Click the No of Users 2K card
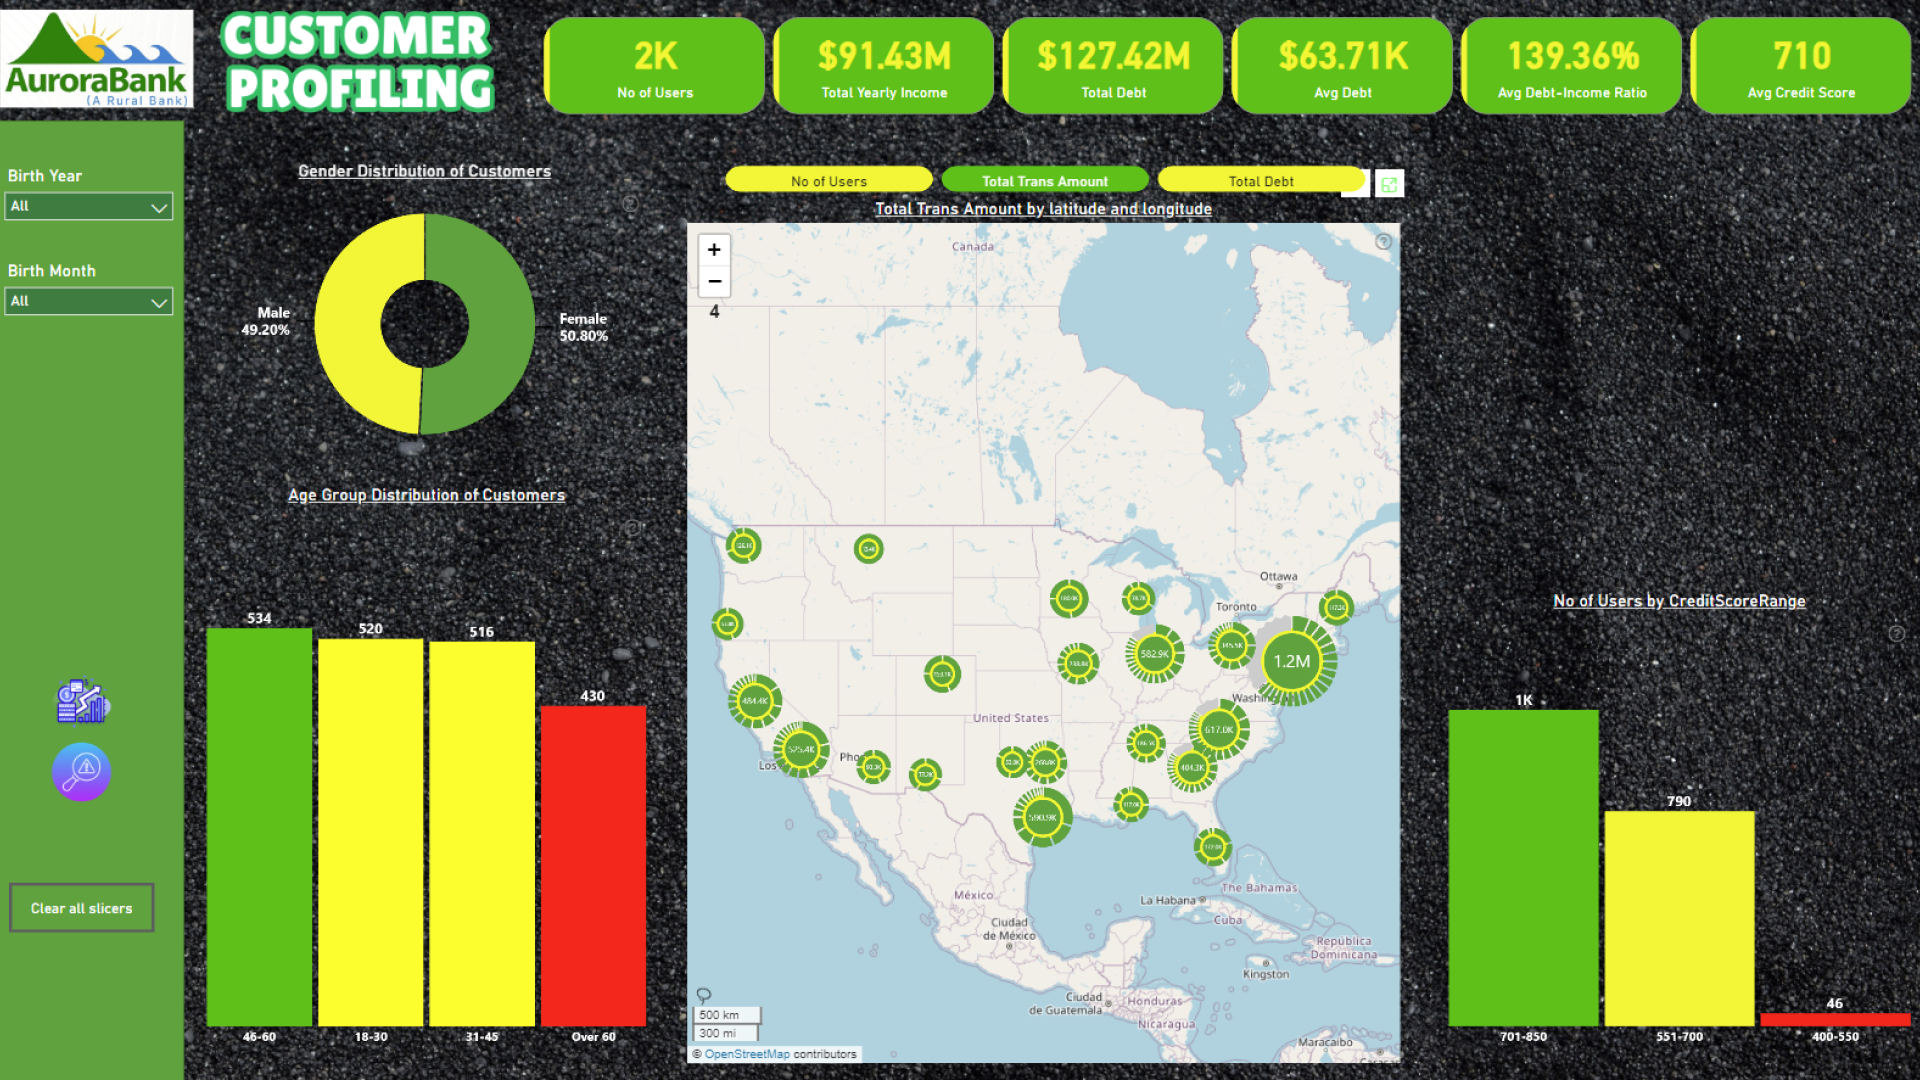Screen dimensions: 1920x1080 coord(655,66)
